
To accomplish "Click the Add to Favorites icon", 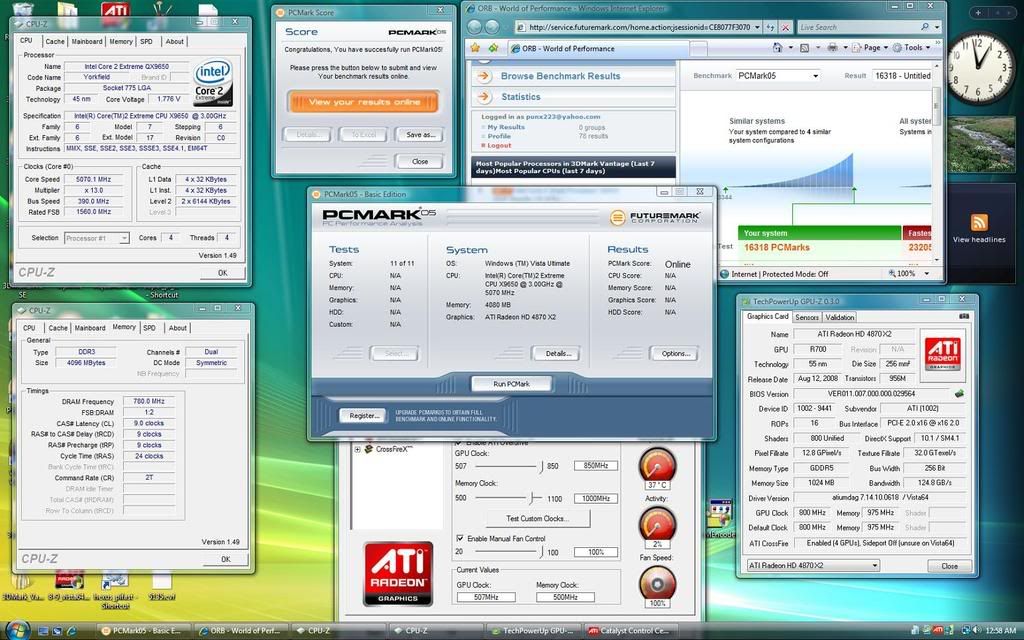I will (x=493, y=48).
